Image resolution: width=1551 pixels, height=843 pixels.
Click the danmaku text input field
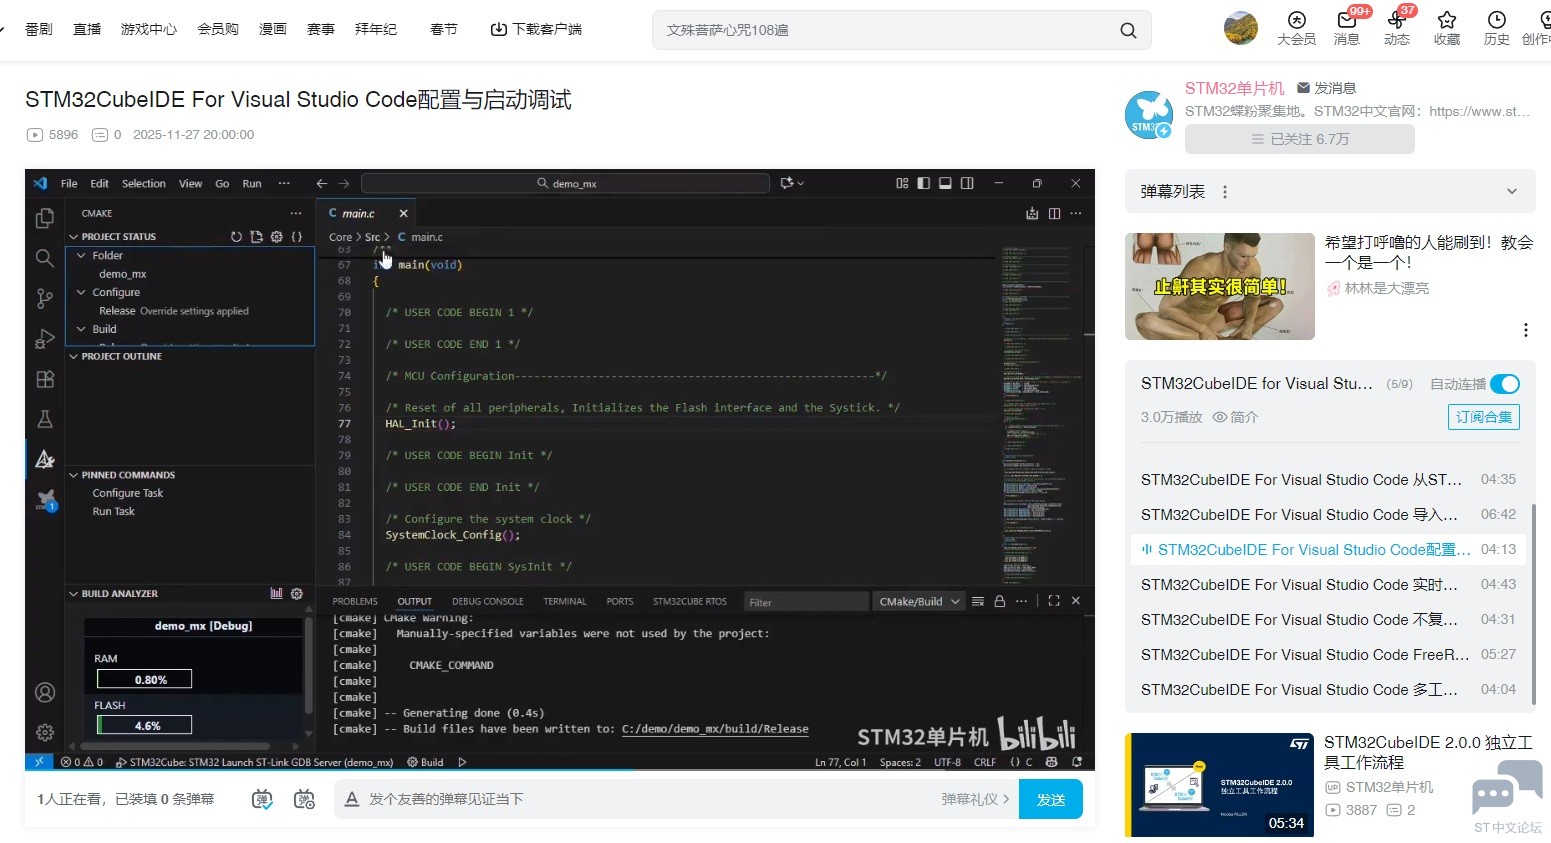tap(640, 799)
